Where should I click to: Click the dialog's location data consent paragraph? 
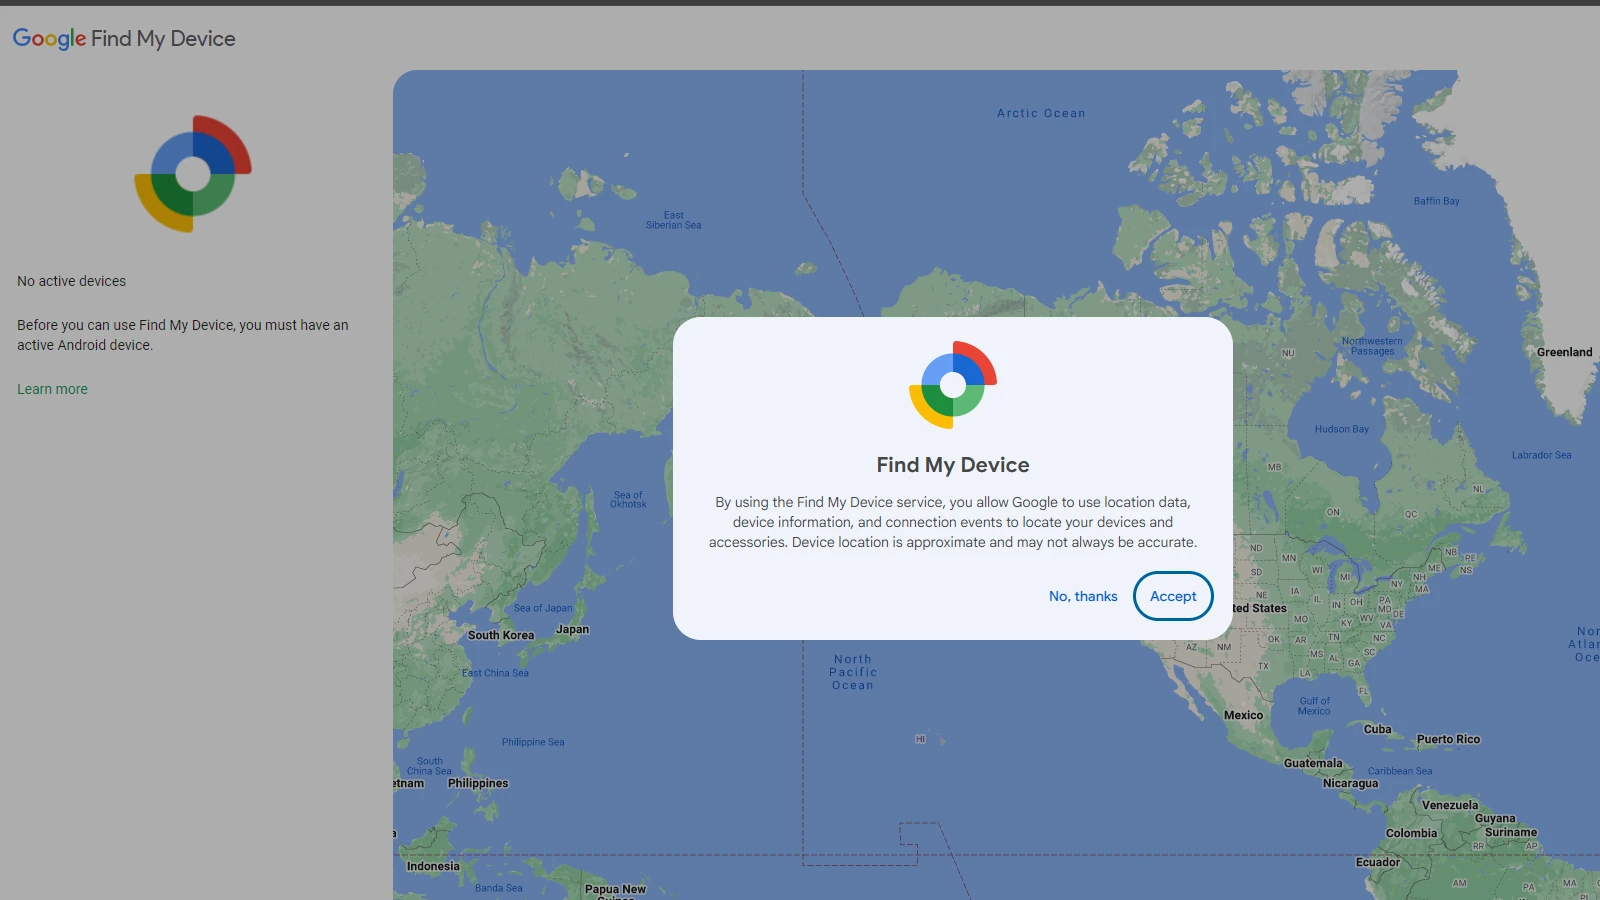[953, 522]
